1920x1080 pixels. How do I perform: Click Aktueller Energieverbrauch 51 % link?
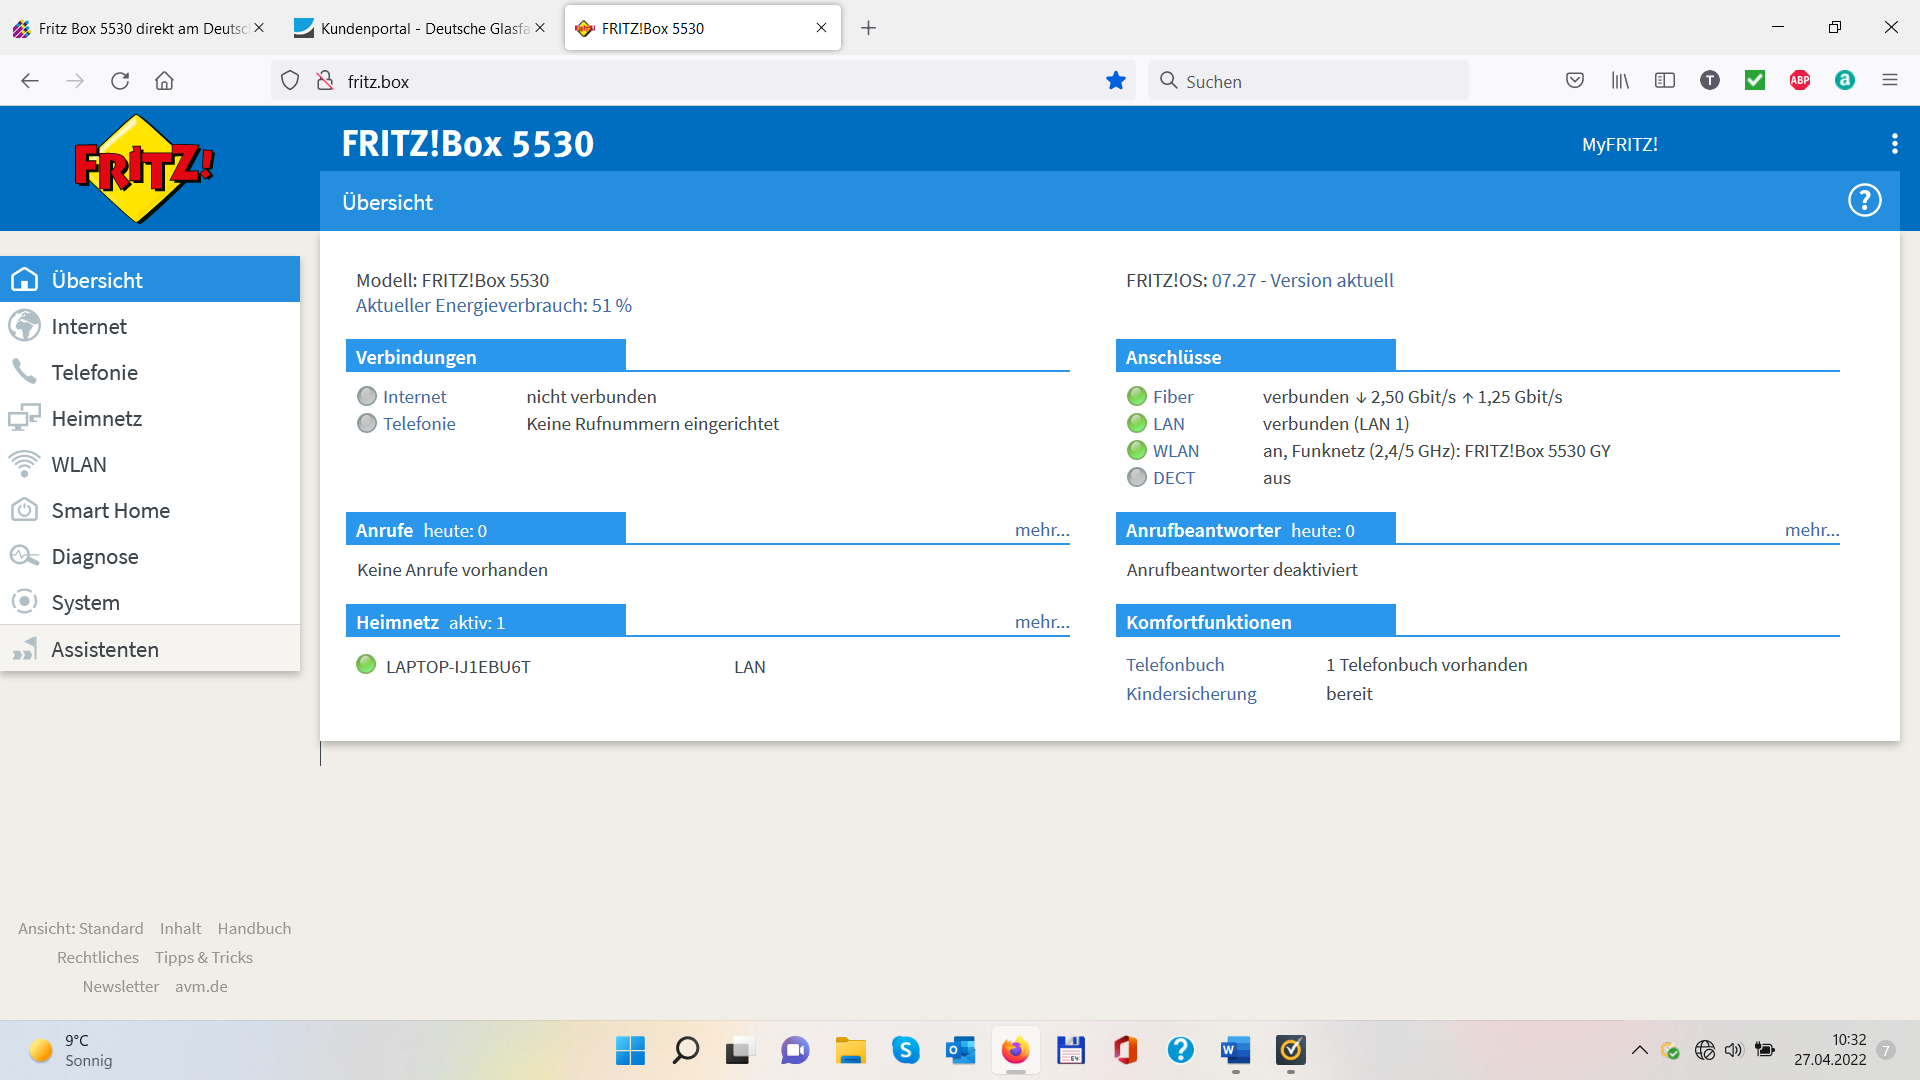point(494,306)
